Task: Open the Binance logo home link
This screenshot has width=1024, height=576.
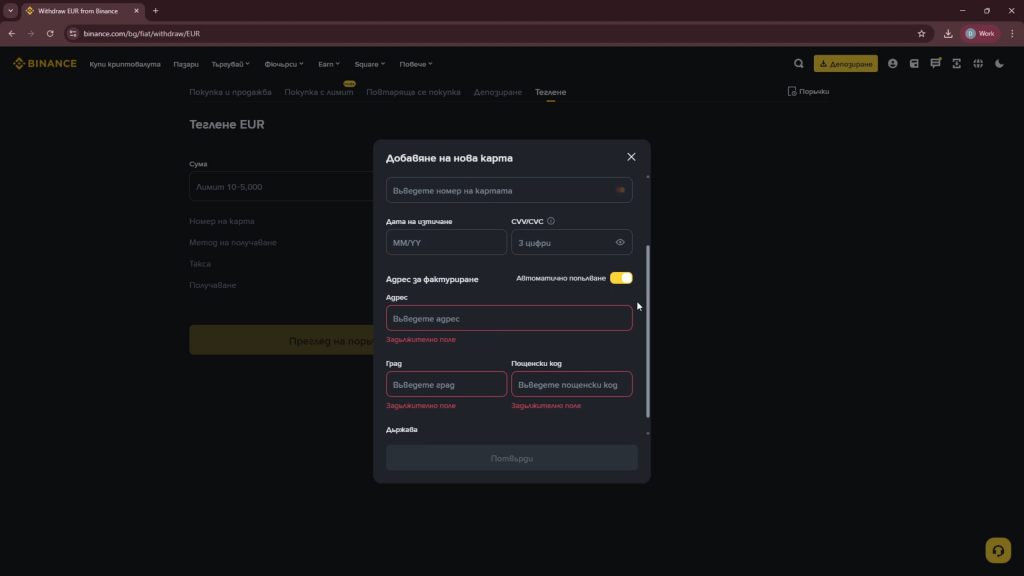Action: coord(44,63)
